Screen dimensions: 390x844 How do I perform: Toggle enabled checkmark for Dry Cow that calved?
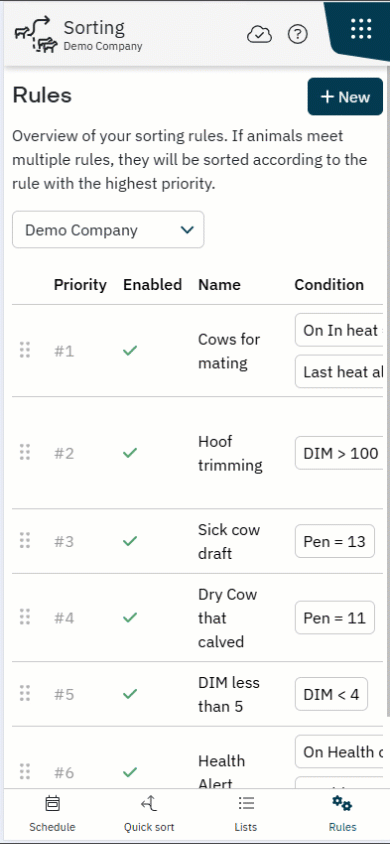tap(130, 617)
